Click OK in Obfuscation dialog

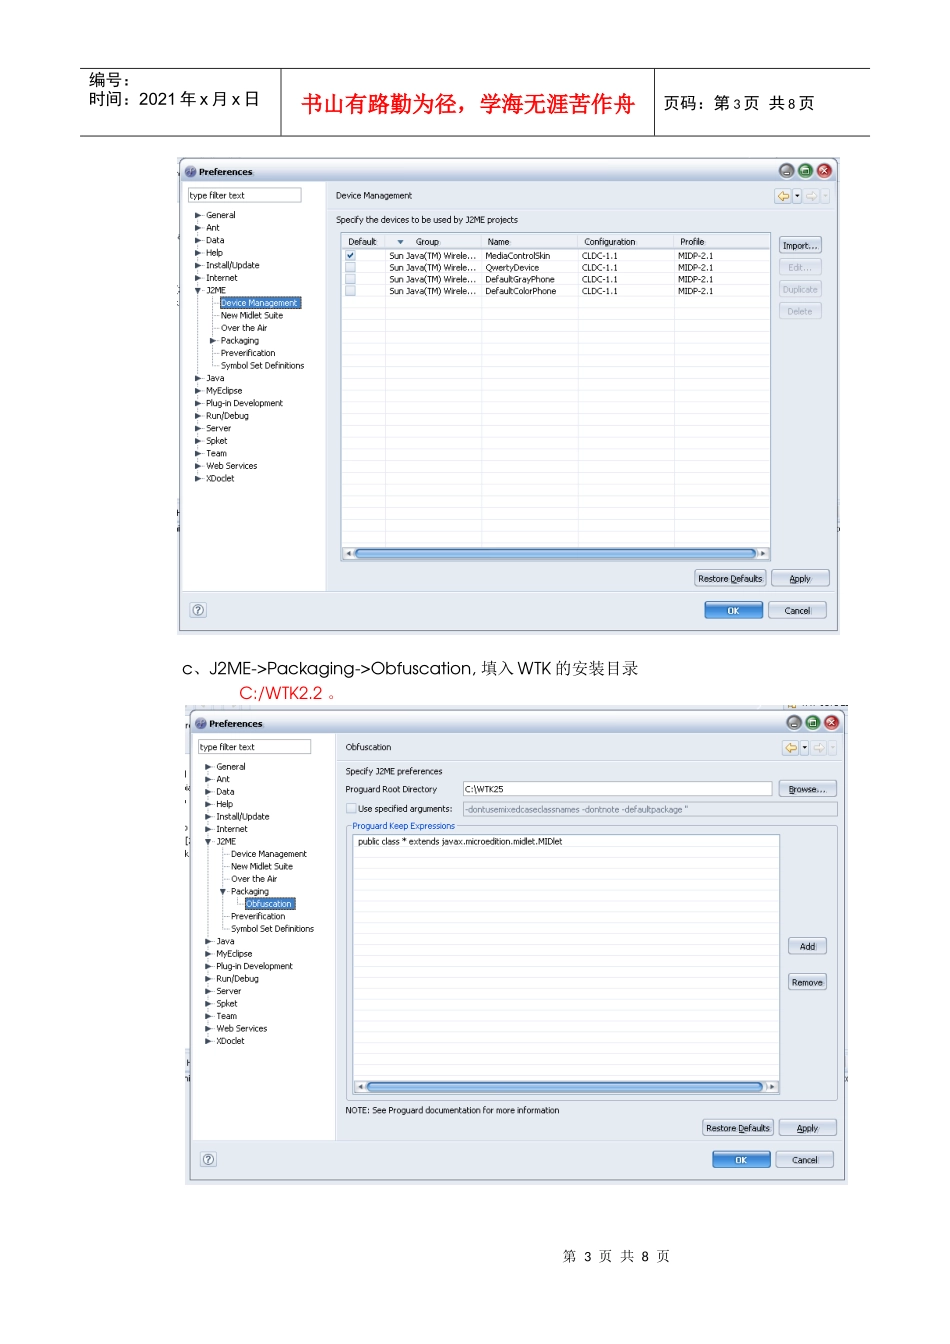(741, 1161)
